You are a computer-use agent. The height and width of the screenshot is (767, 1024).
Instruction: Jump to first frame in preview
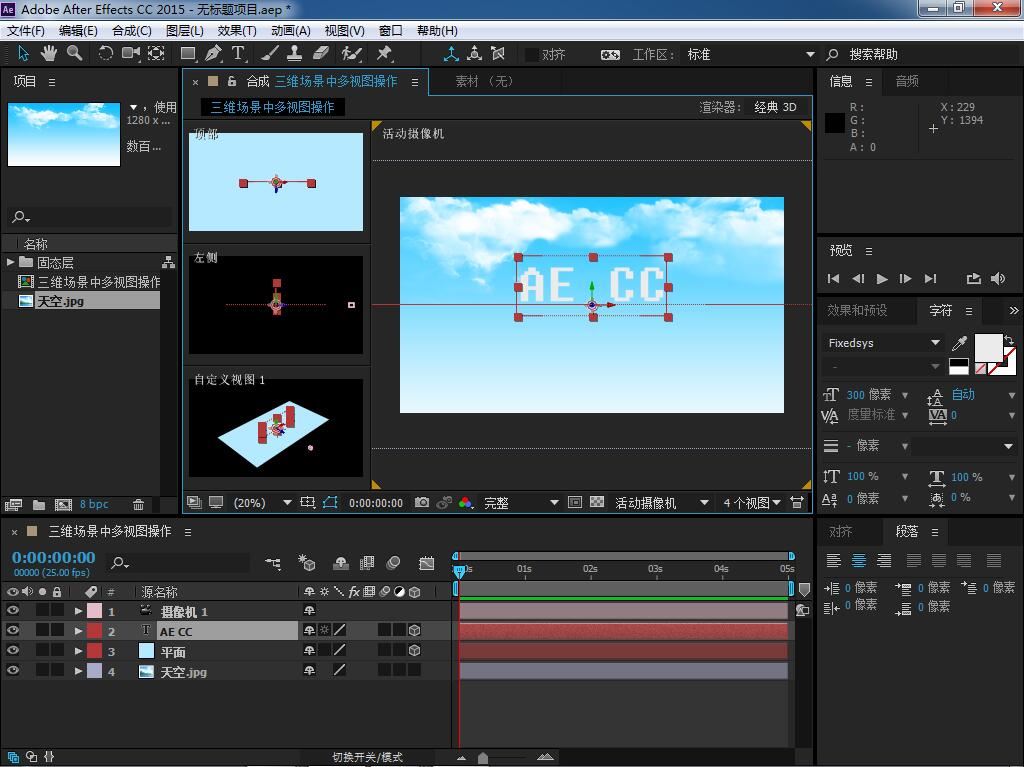(x=833, y=279)
